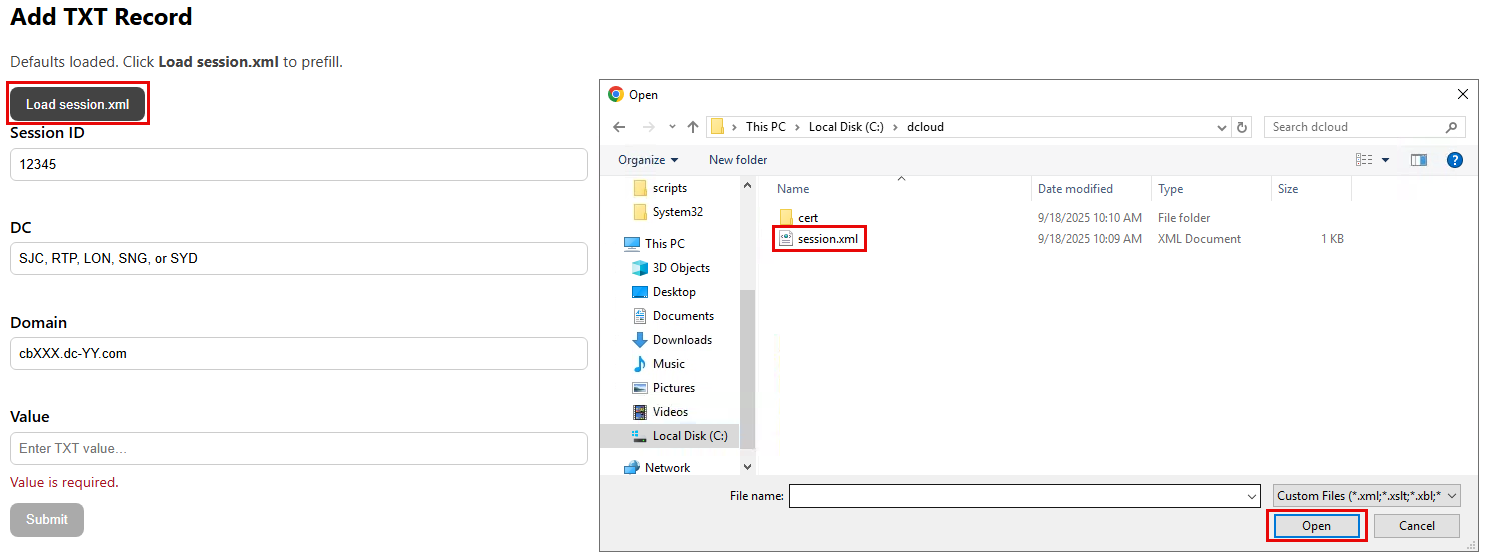Viewport: 1489px width, 559px height.
Task: Expand the address bar history dropdown
Action: point(1222,127)
